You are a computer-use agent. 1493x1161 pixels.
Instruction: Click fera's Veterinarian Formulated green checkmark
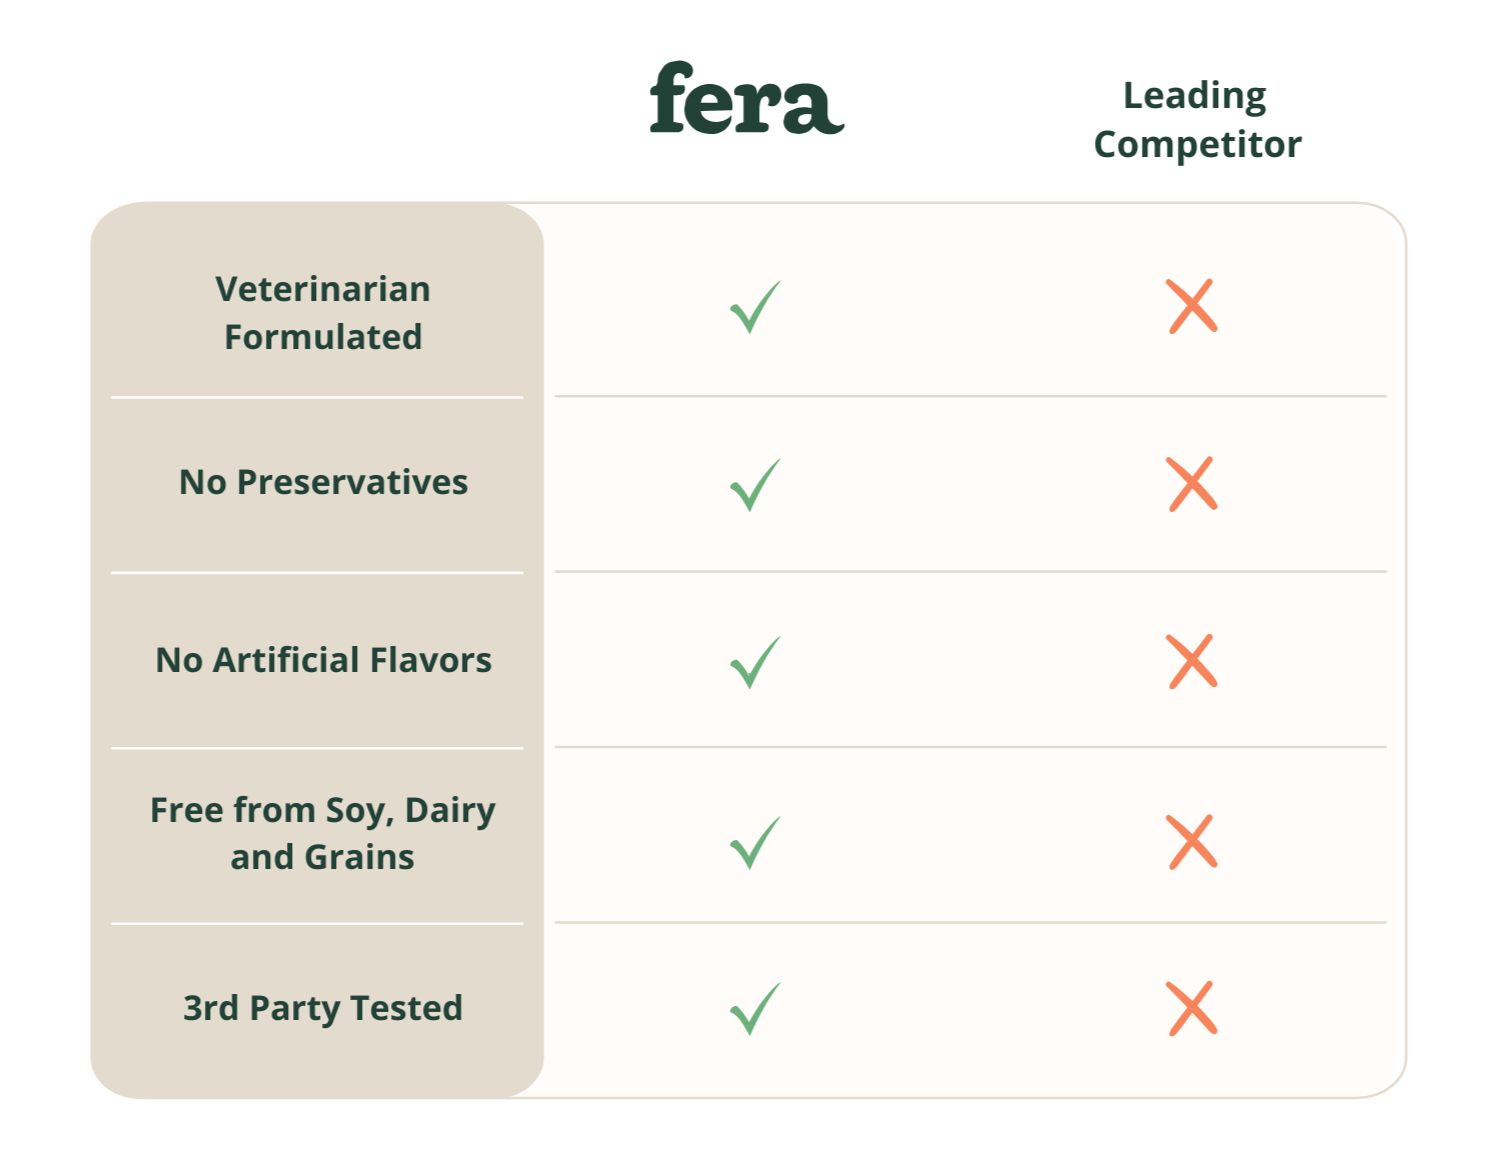(755, 307)
